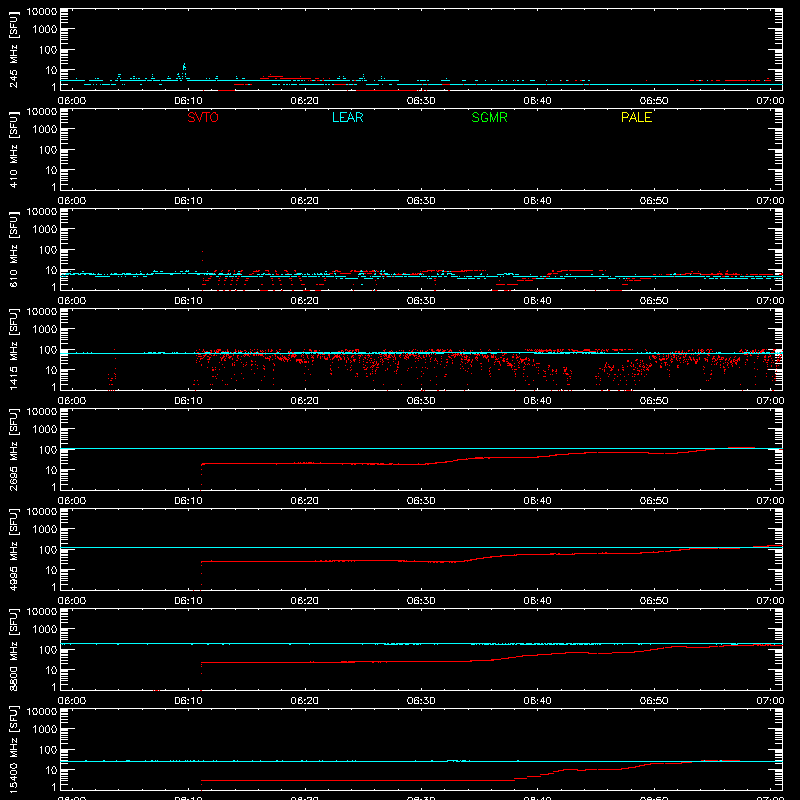This screenshot has width=800, height=800.
Task: Select the 15400 MHz [SFU] axis title
Action: point(14,749)
